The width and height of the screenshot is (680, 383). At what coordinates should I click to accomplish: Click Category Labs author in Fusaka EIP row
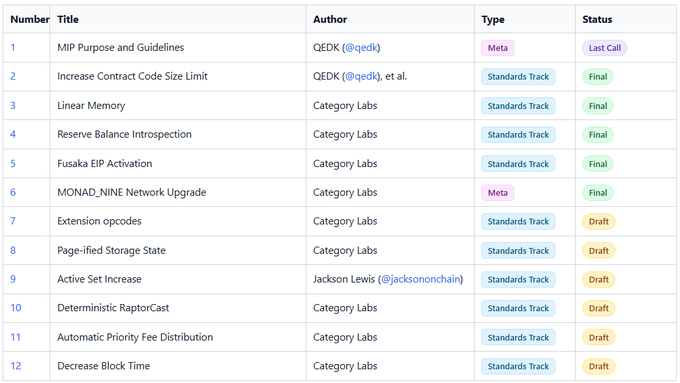pos(345,164)
